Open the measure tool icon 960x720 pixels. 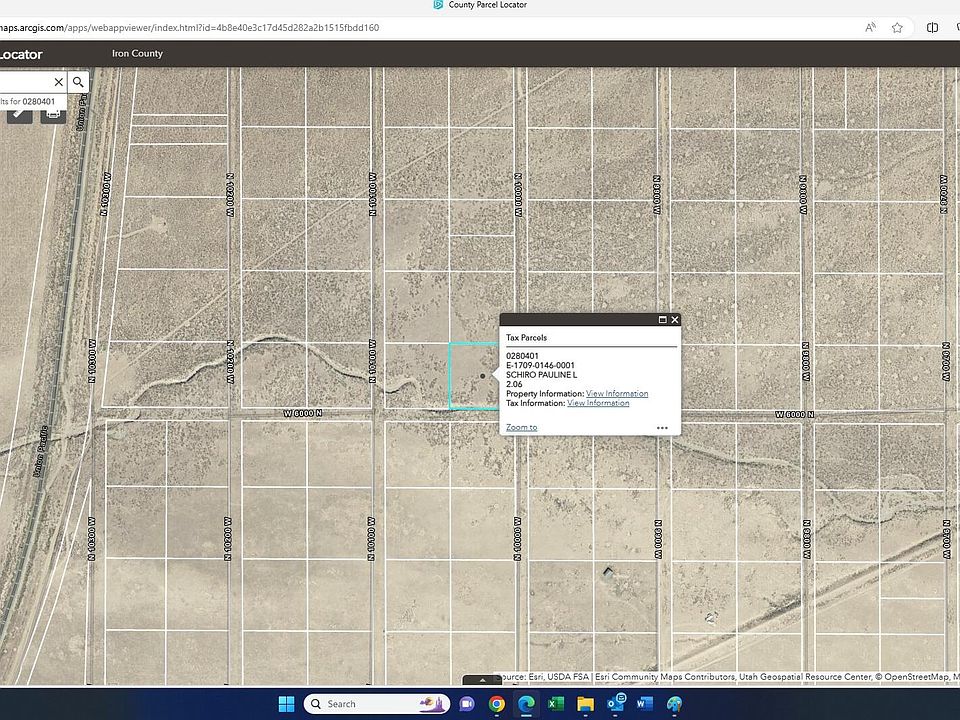[x=19, y=114]
